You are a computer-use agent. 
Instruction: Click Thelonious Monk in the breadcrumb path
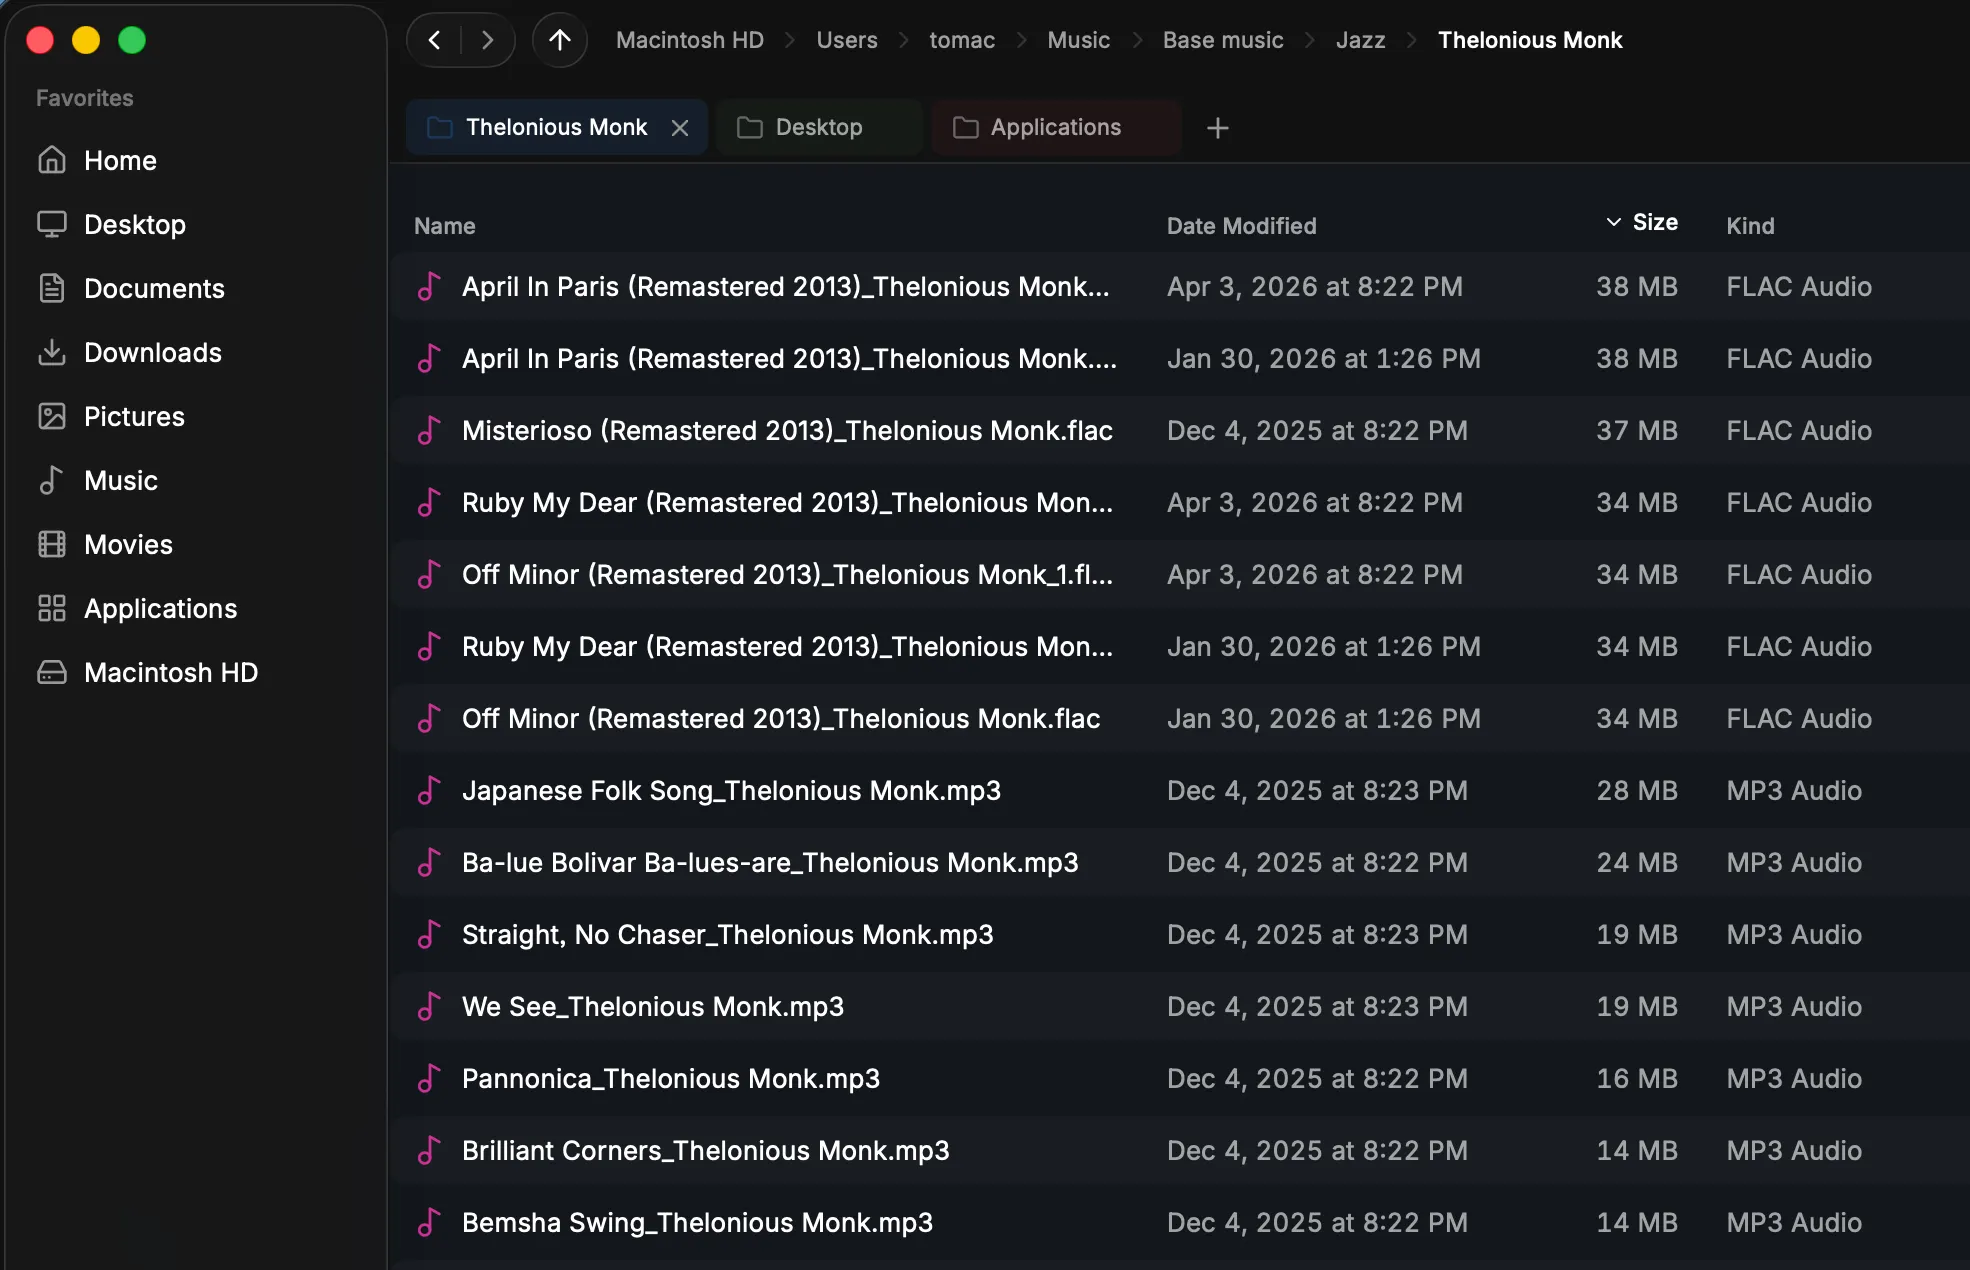pos(1530,40)
